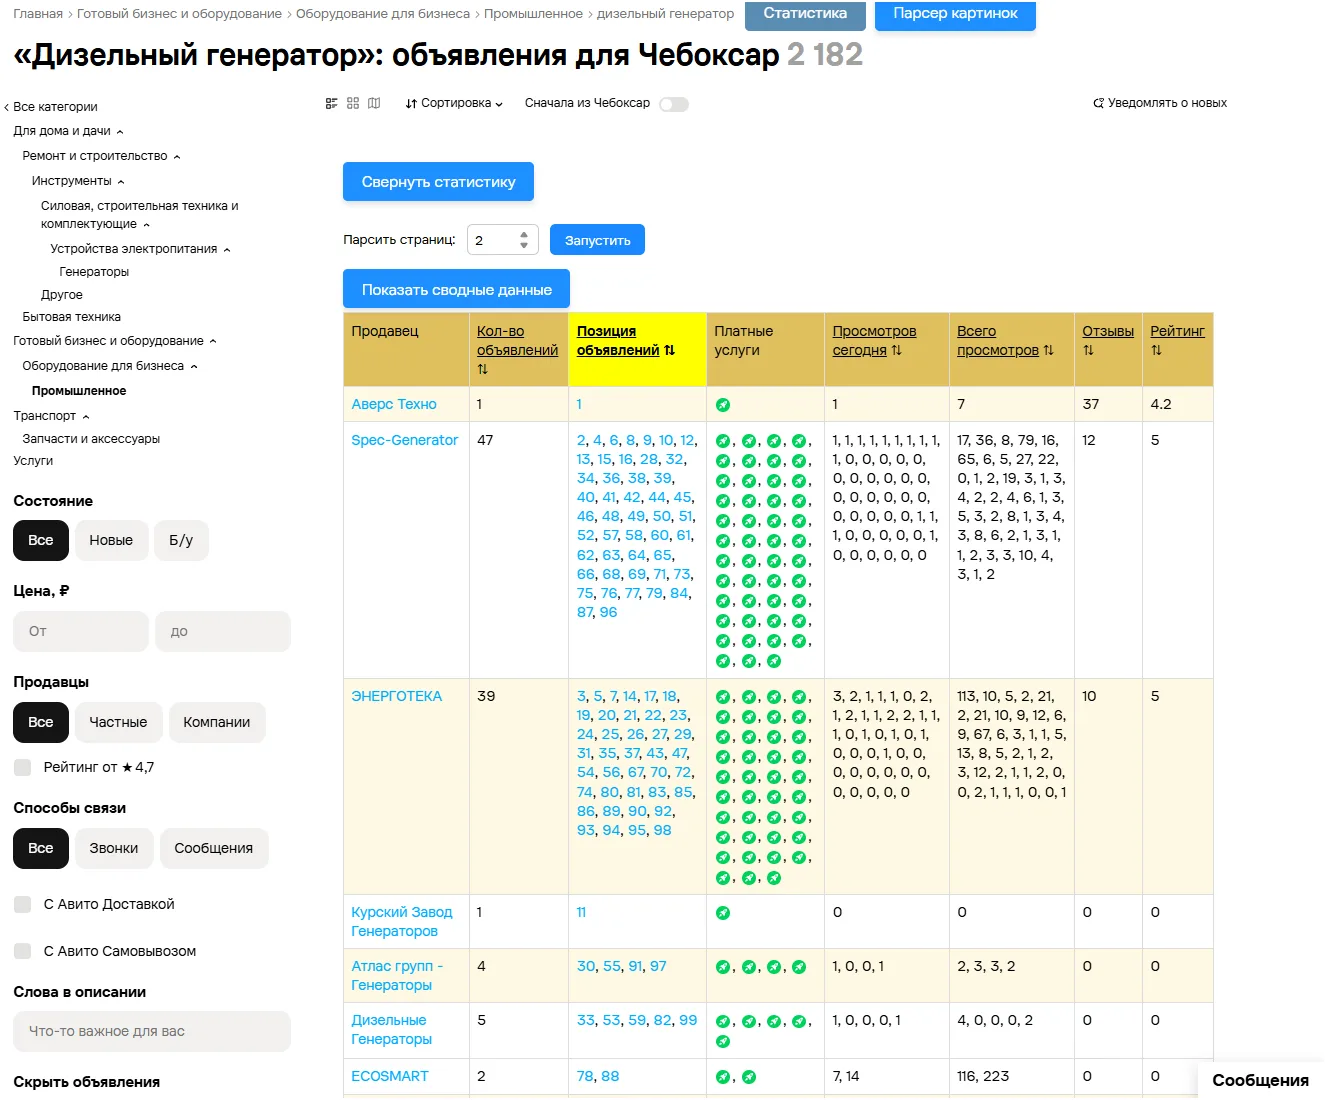Click sort arrows under Рейтинг header
The height and width of the screenshot is (1100, 1325).
[1156, 350]
